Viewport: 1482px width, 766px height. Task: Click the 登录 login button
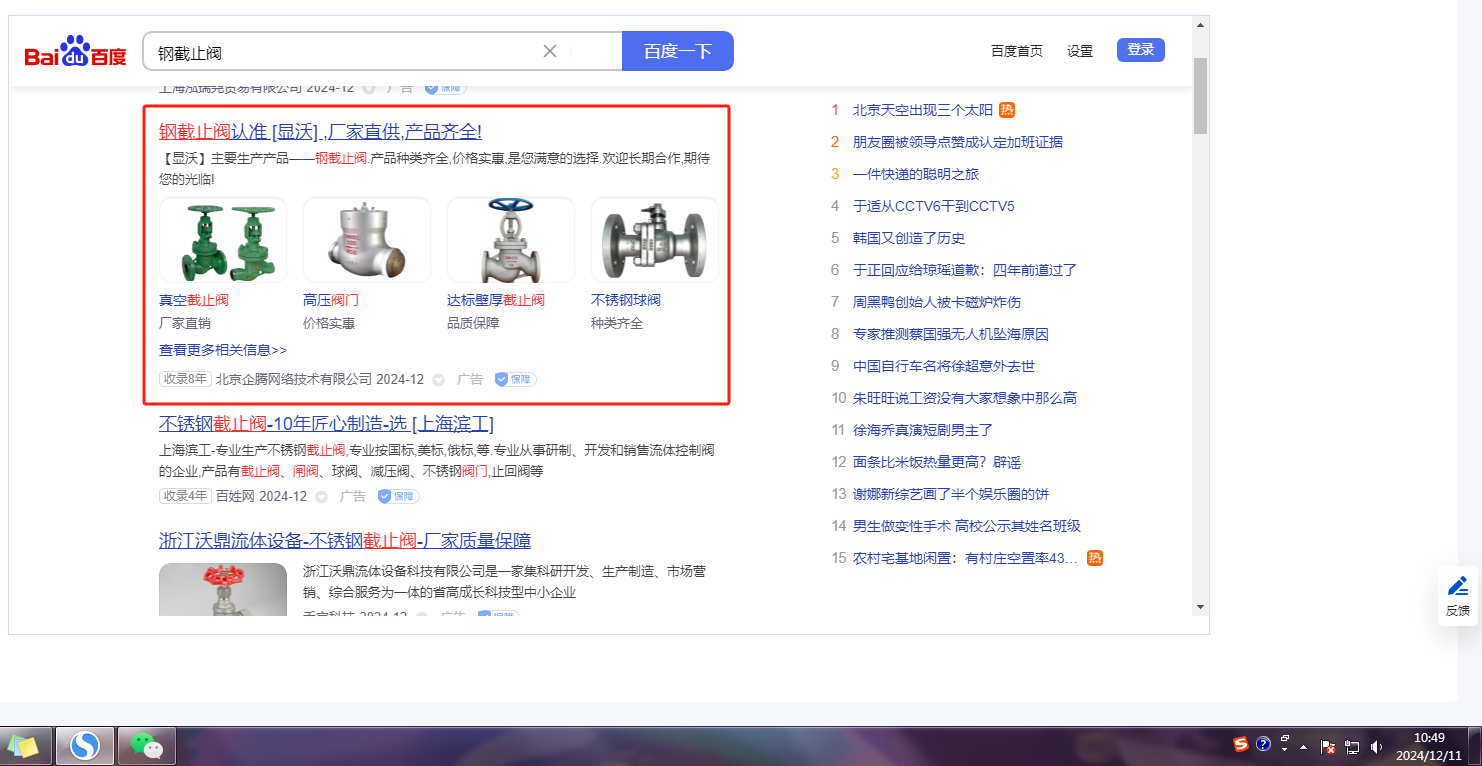tap(1141, 50)
